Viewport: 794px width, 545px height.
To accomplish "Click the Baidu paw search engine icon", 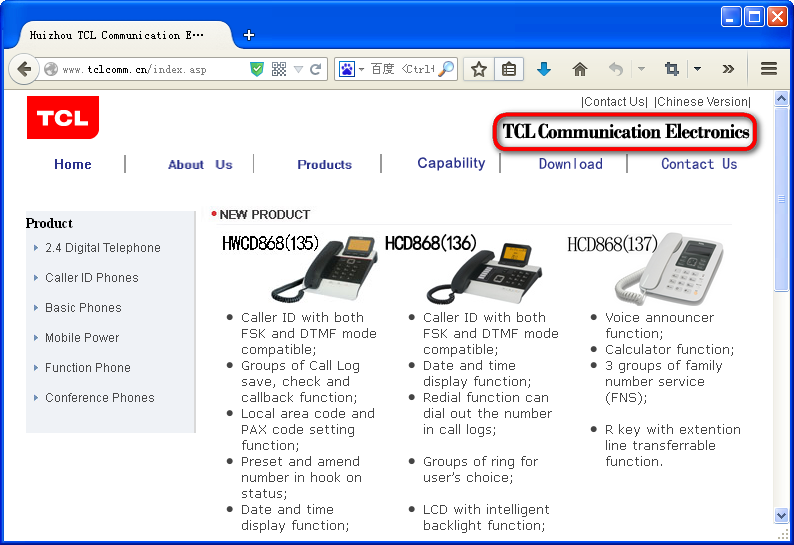I will click(347, 69).
